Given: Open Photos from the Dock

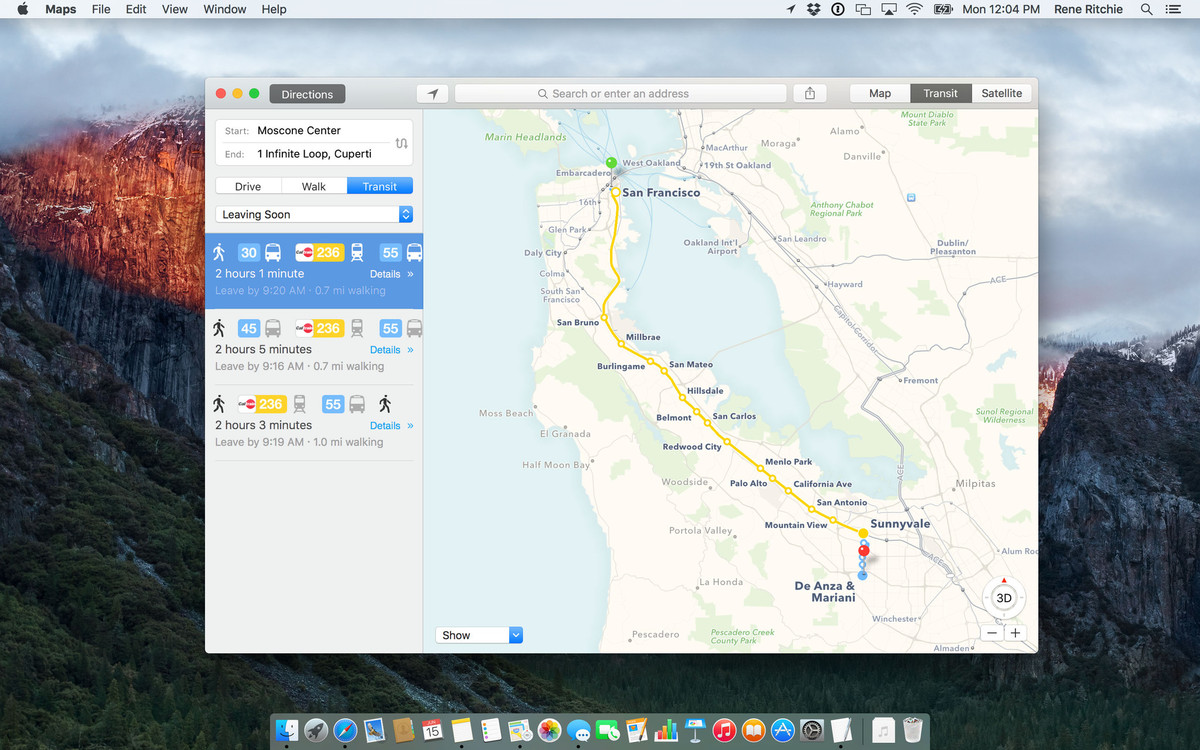Looking at the screenshot, I should coord(549,731).
